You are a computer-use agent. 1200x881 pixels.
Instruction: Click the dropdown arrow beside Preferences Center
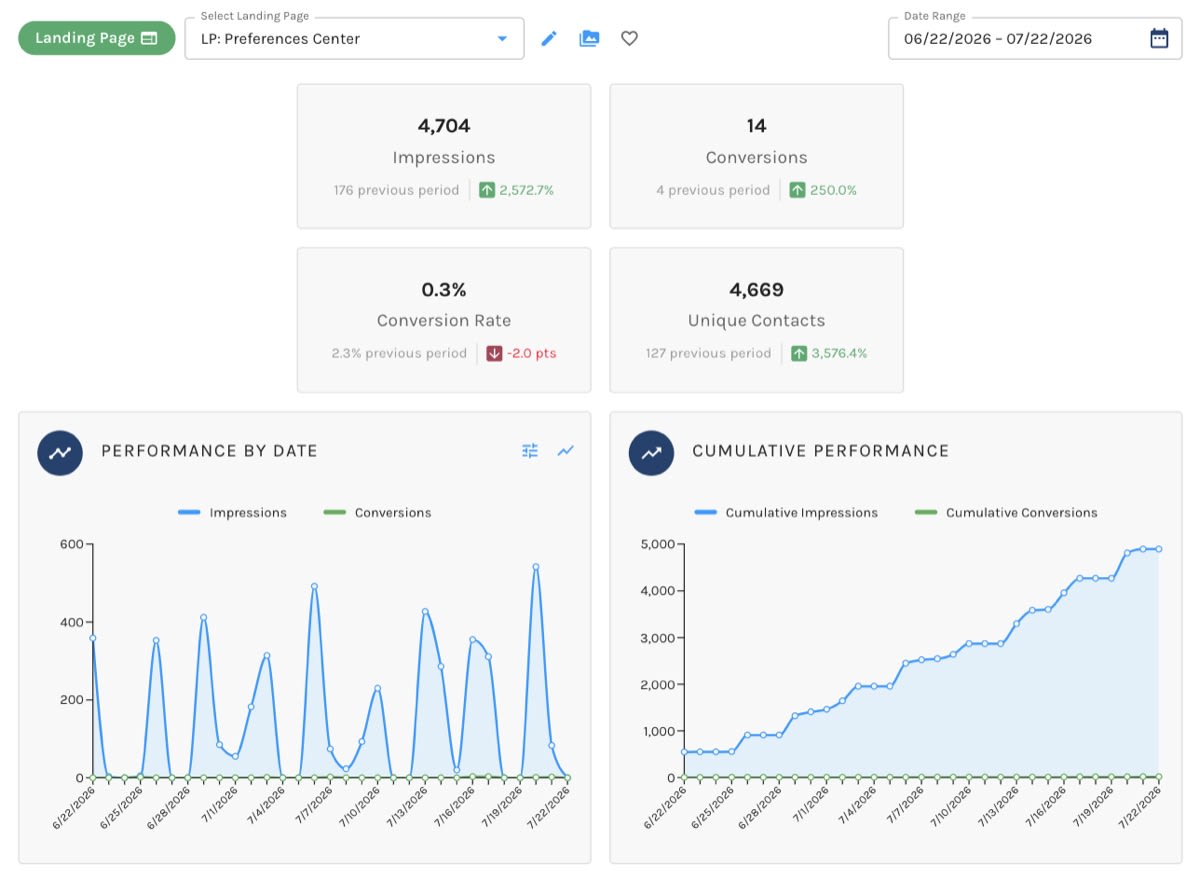pyautogui.click(x=502, y=39)
